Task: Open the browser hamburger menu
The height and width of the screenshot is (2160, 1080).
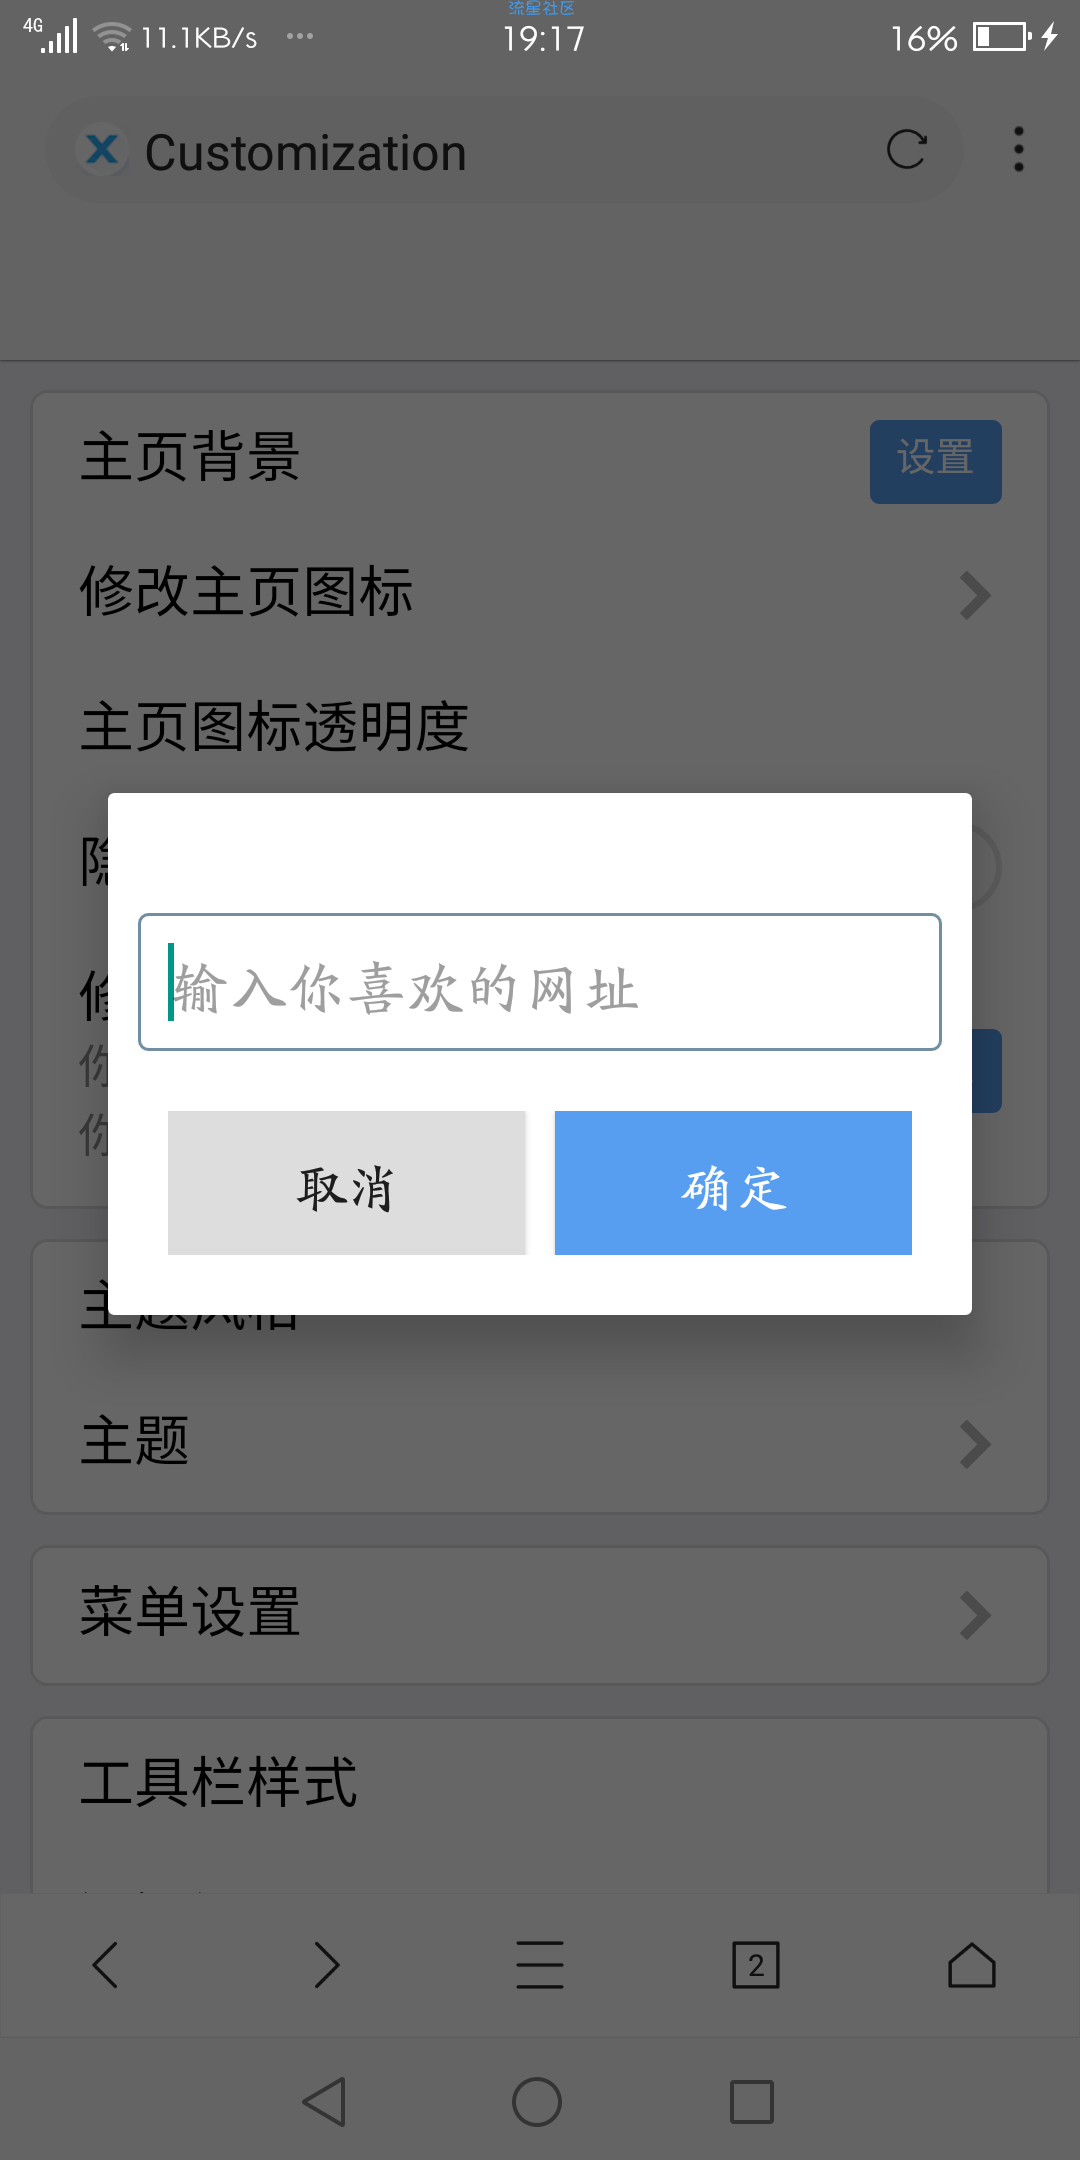Action: (540, 1965)
